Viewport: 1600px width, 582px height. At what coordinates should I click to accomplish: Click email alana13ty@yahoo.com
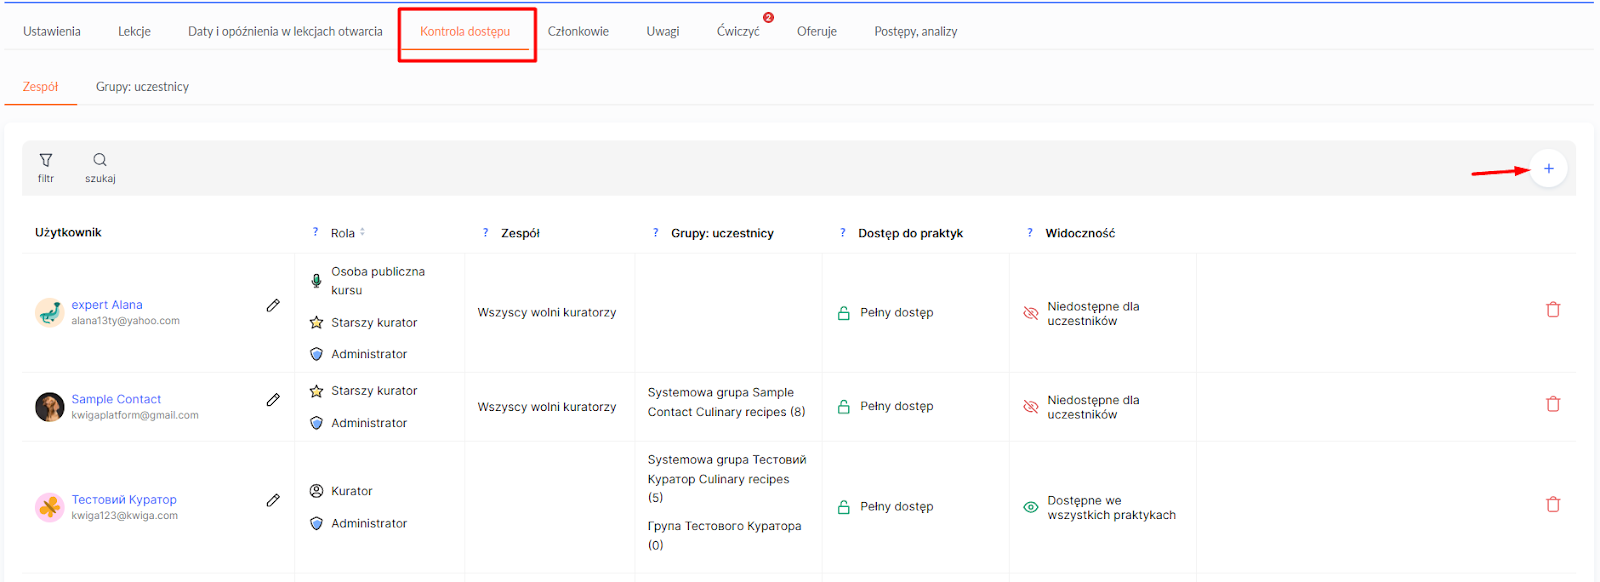tap(125, 321)
